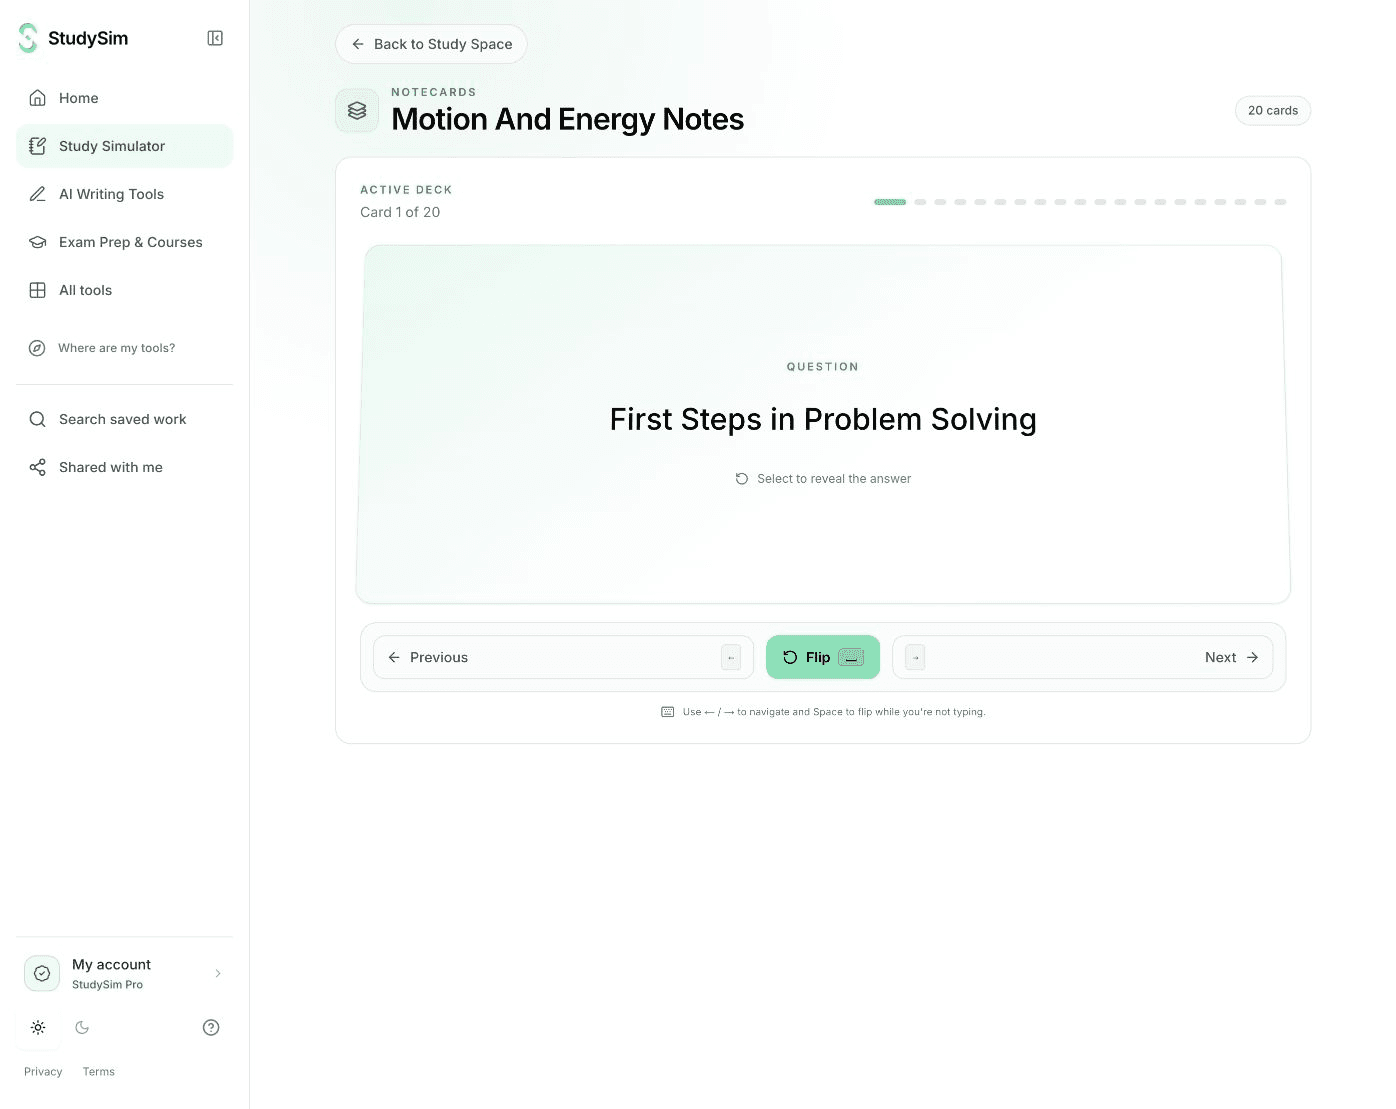Click Select to reveal the answer
The image size is (1396, 1109).
[x=823, y=479]
